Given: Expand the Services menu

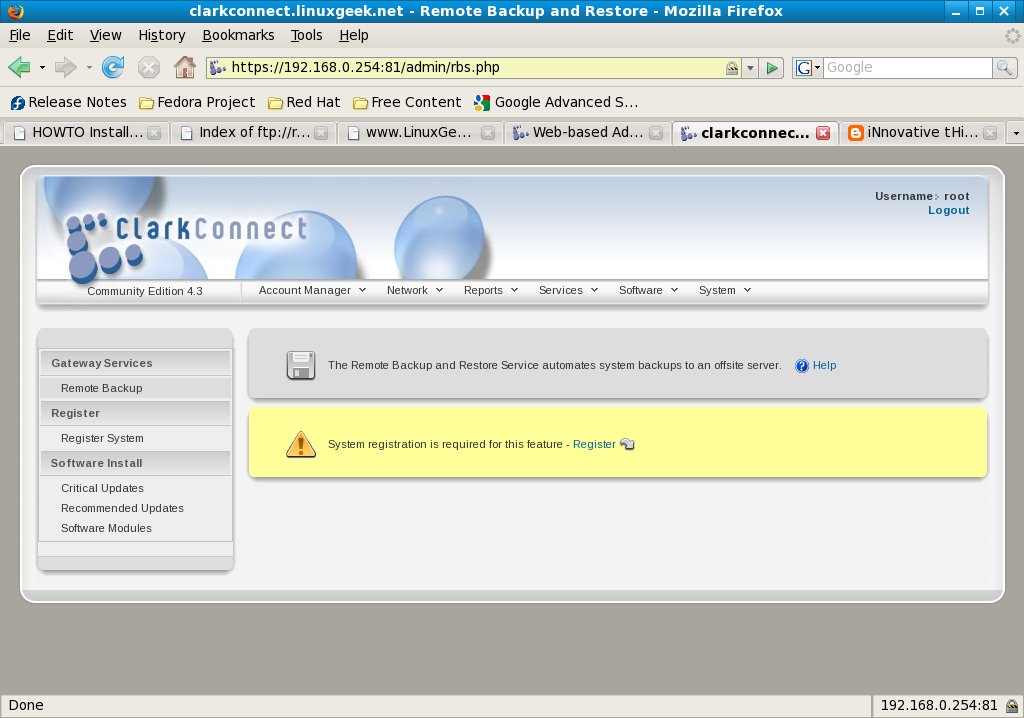Looking at the screenshot, I should 568,290.
